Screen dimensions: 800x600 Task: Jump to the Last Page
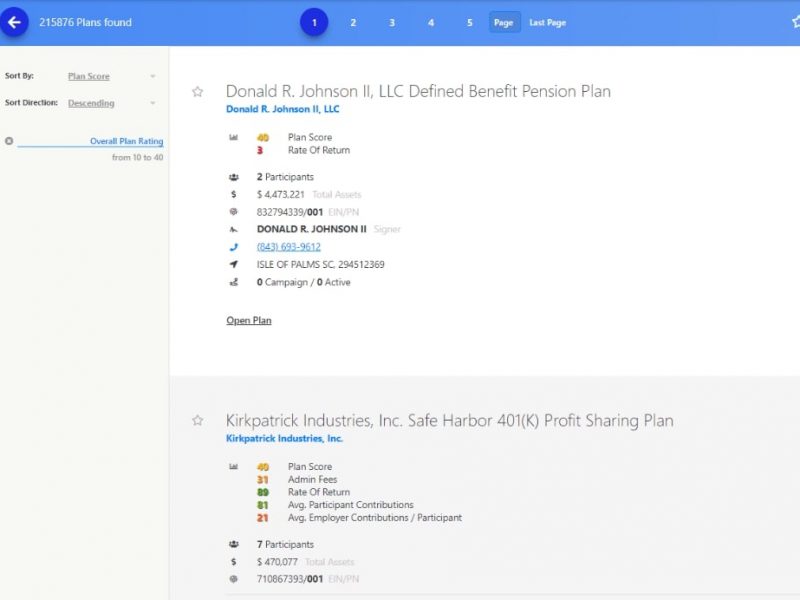pyautogui.click(x=547, y=22)
